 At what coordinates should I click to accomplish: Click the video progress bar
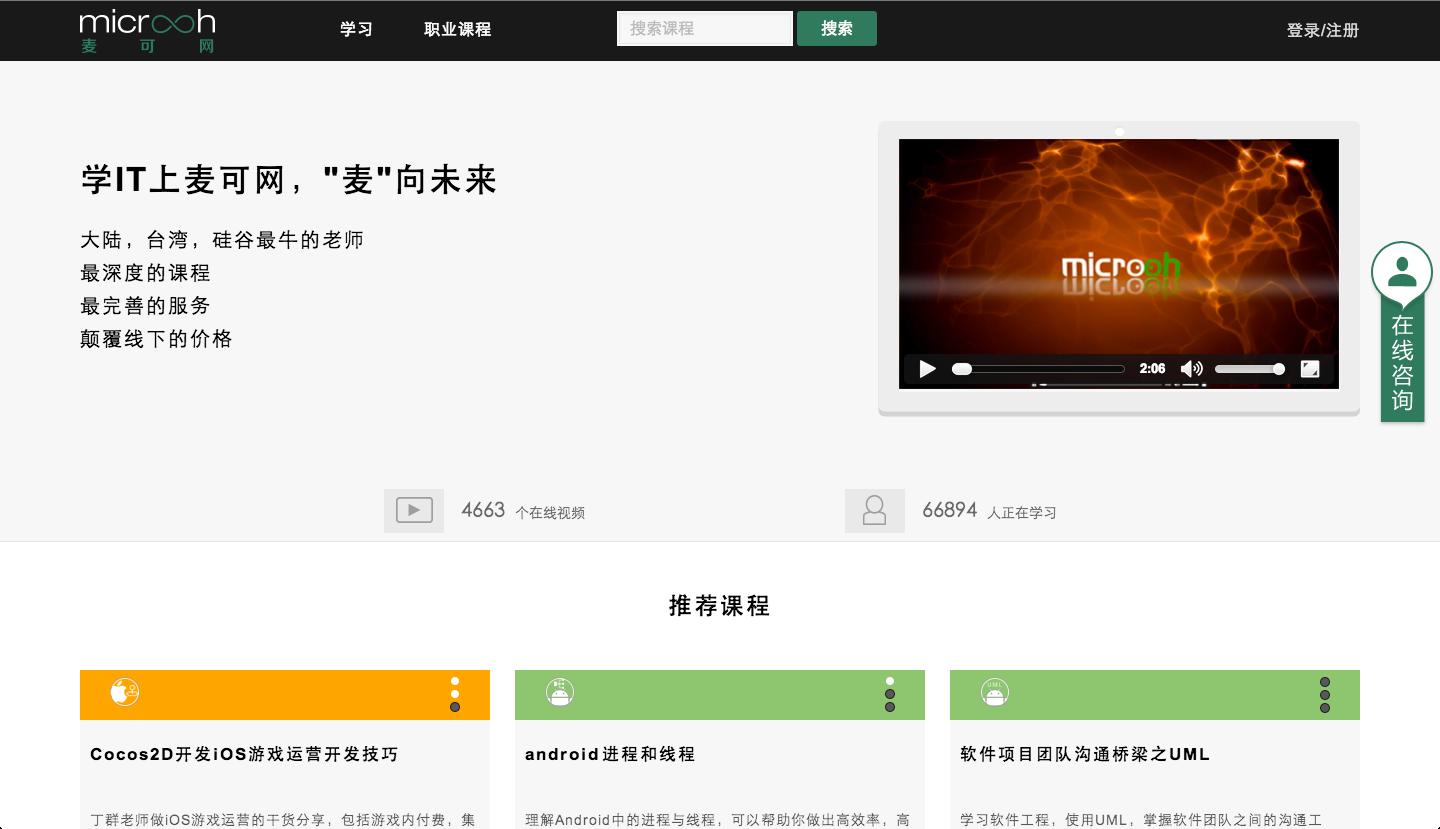[x=1038, y=369]
